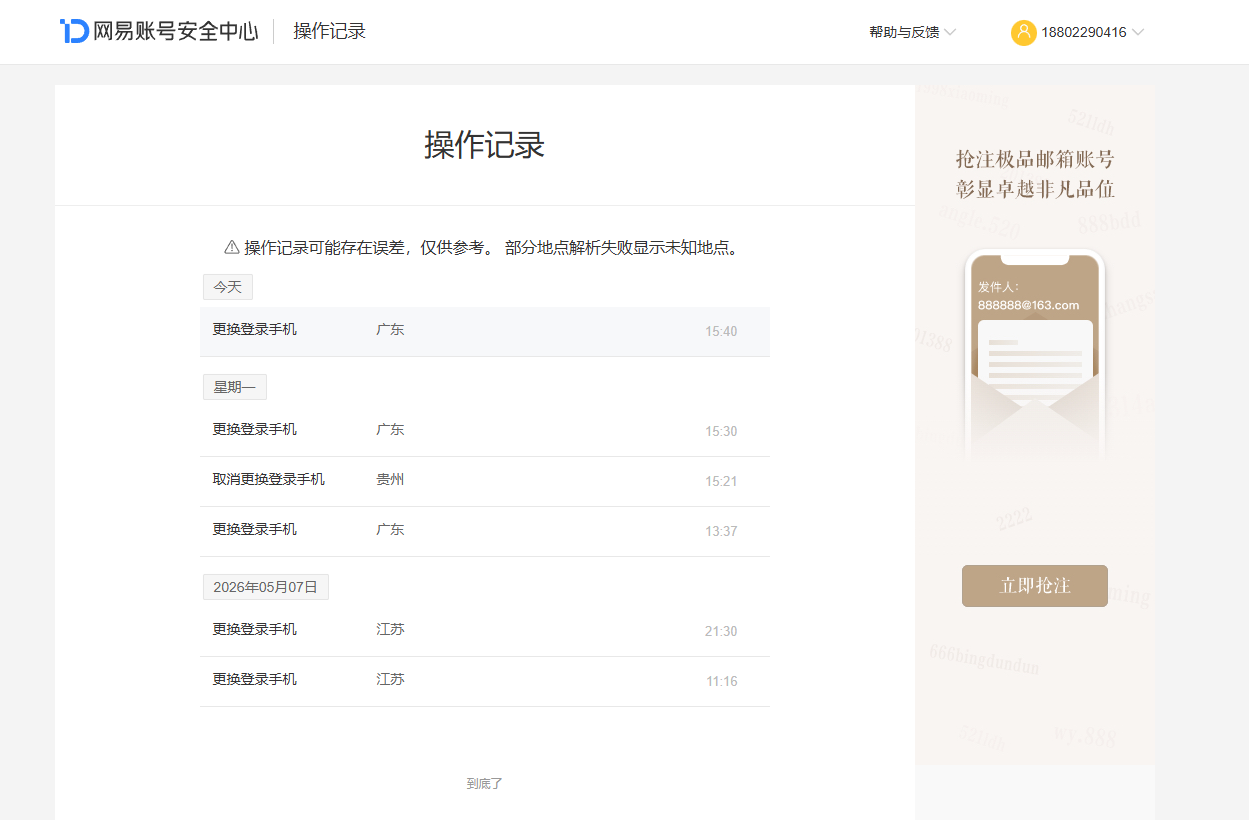Click the warning triangle icon beside the notice
Screen dimensions: 1249x820
pyautogui.click(x=232, y=247)
